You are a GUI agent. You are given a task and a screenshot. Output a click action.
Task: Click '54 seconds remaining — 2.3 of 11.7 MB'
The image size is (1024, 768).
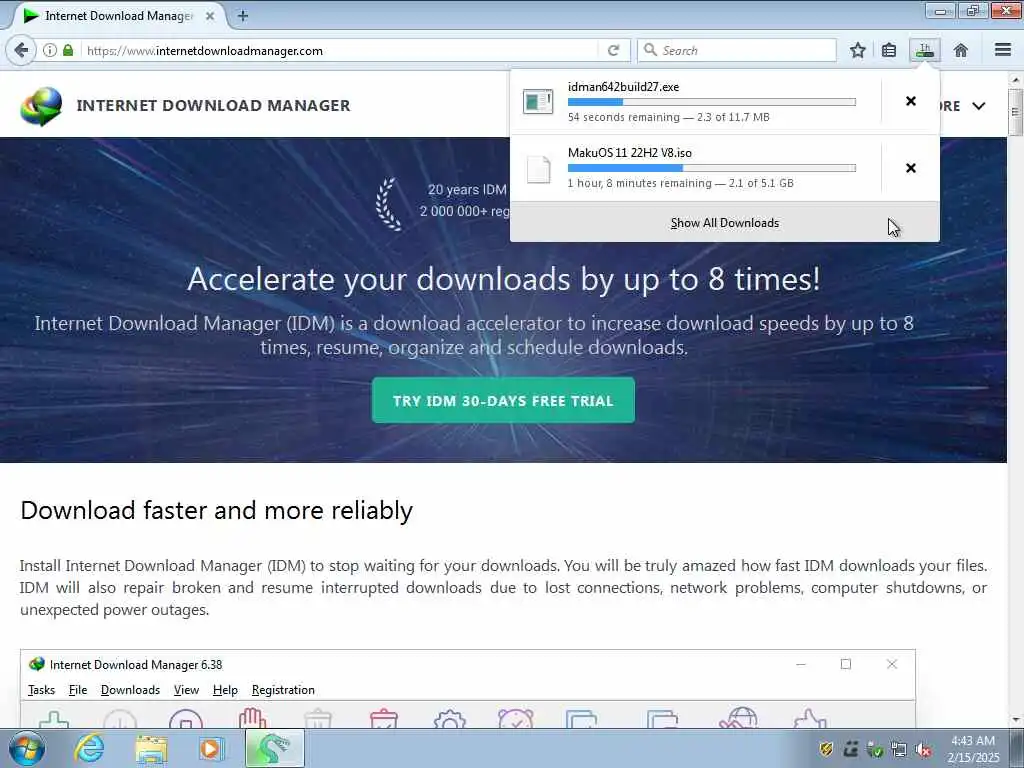(x=669, y=117)
